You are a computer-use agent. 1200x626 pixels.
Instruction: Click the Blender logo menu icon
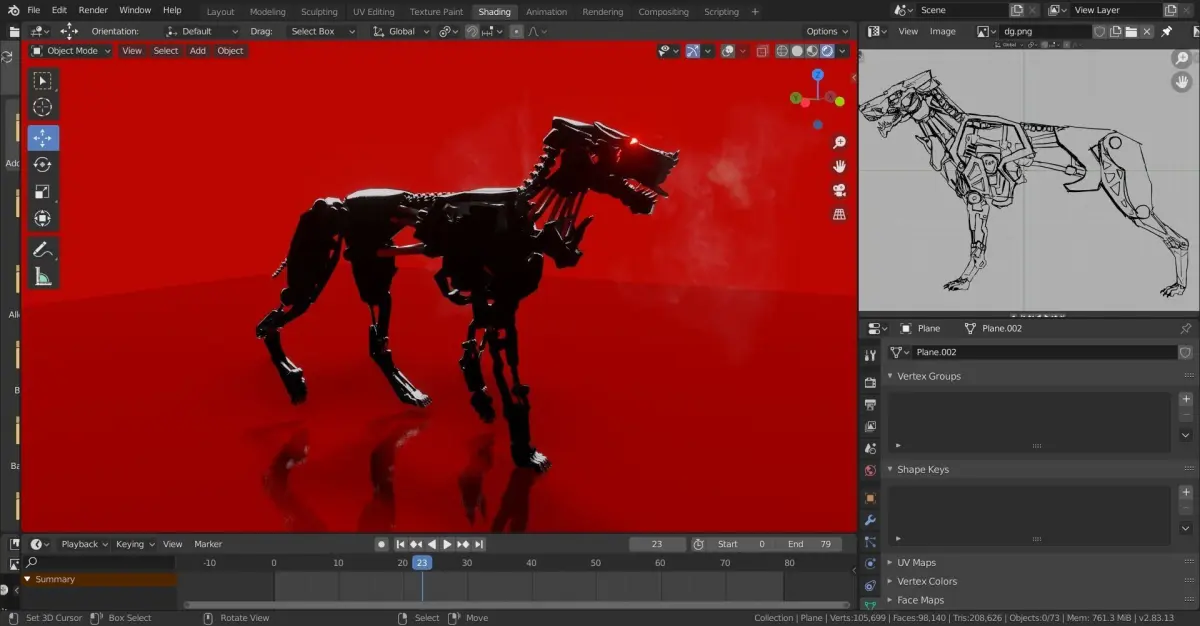12,10
